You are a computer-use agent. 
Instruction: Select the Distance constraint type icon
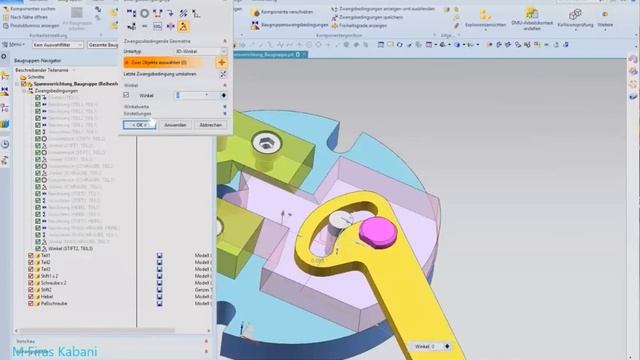[x=158, y=13]
